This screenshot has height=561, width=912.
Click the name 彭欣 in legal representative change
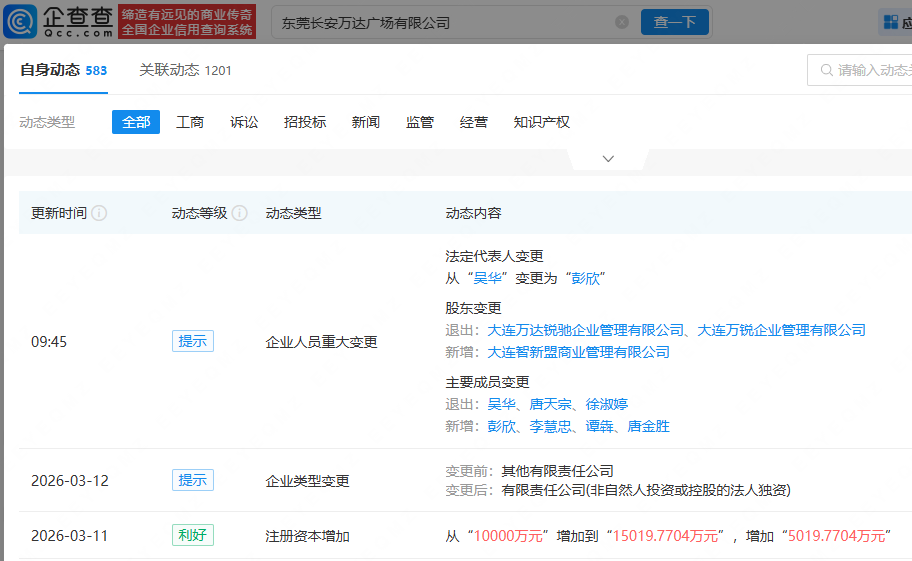(585, 278)
